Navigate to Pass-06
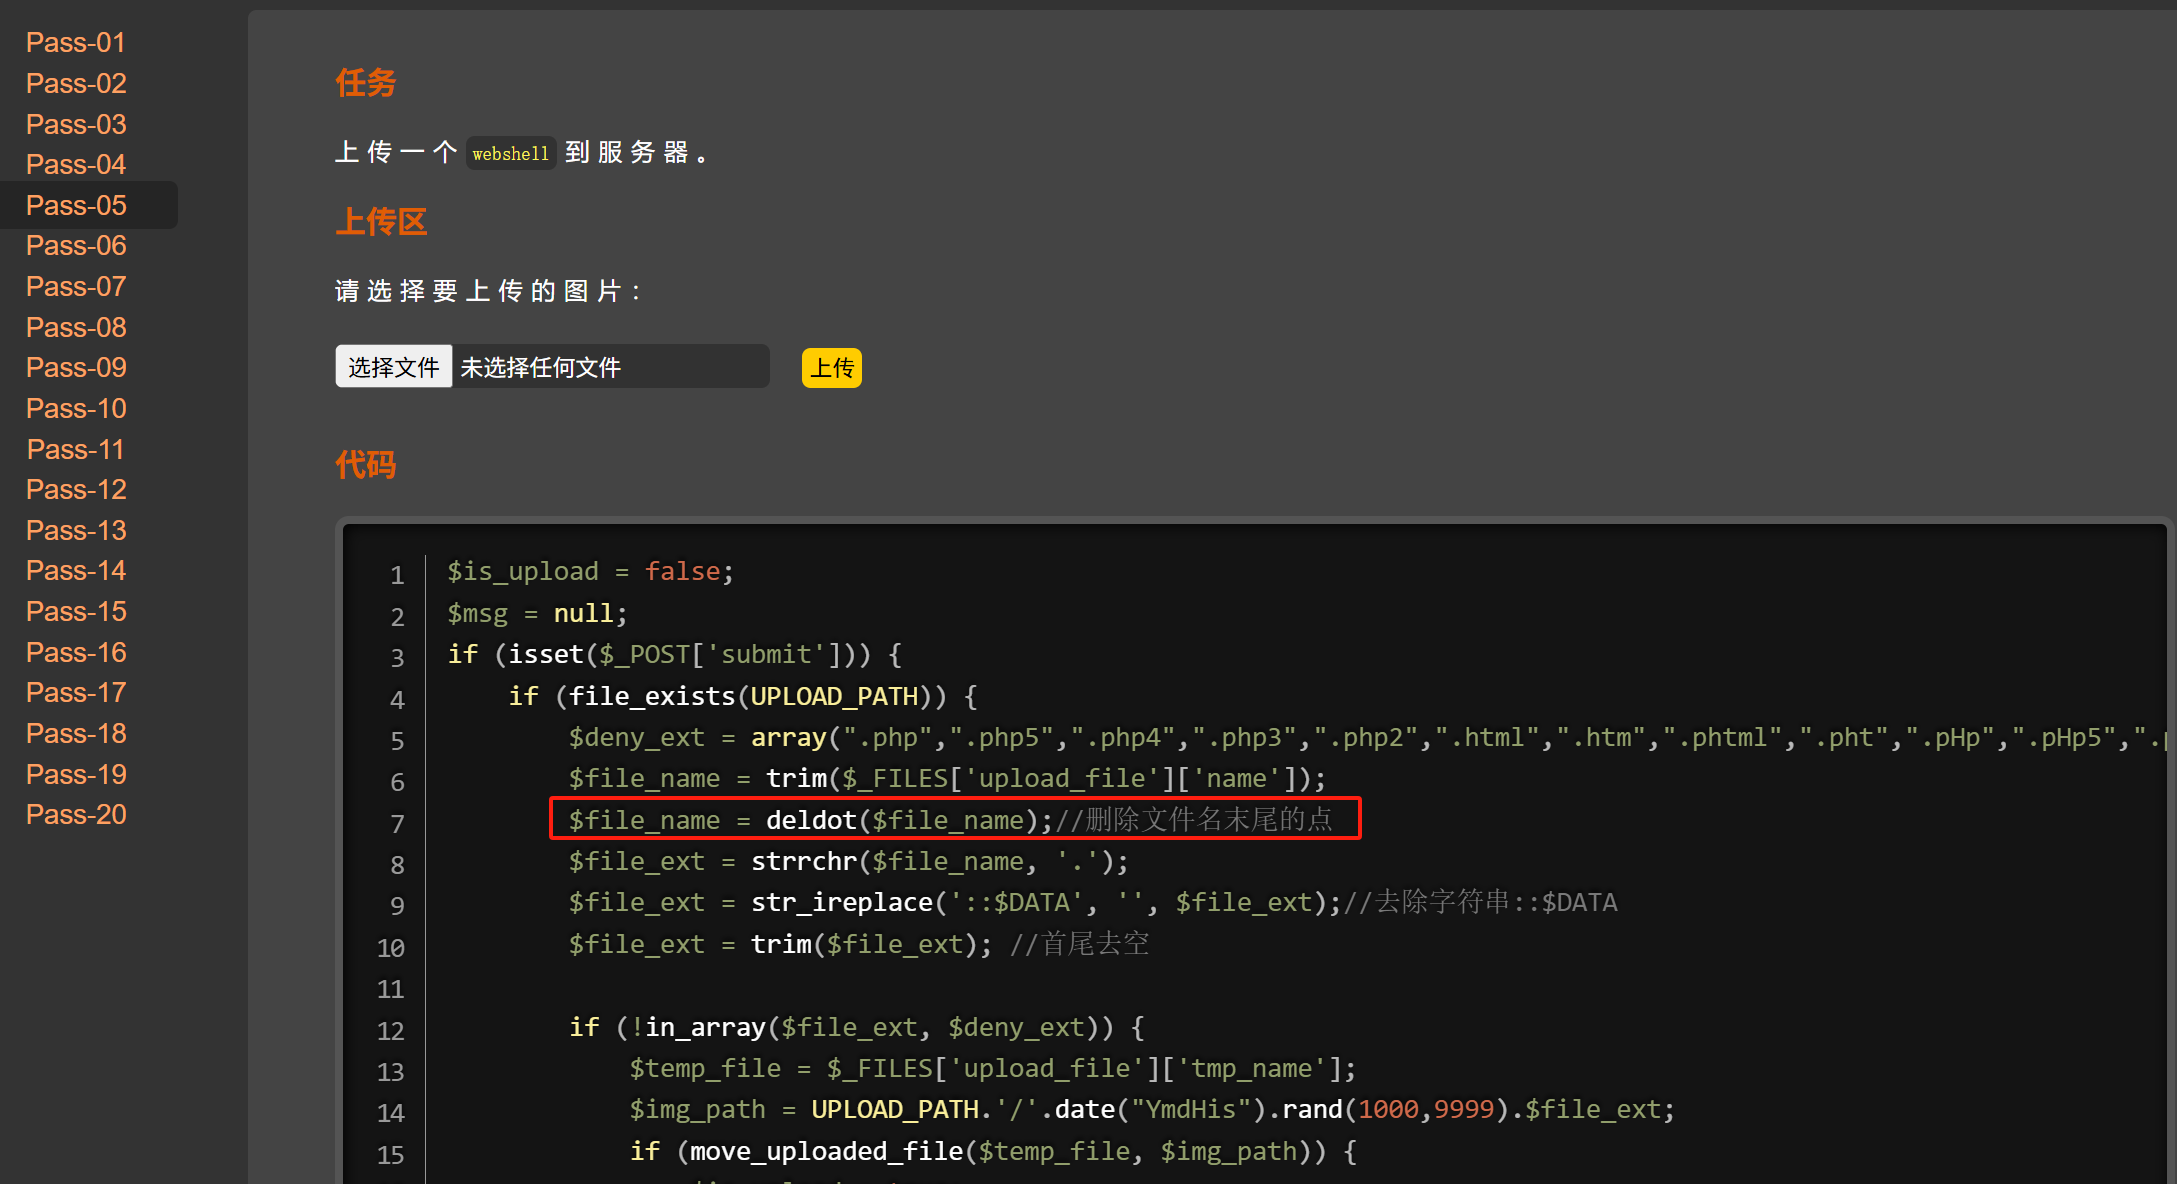Viewport: 2177px width, 1184px height. point(76,246)
